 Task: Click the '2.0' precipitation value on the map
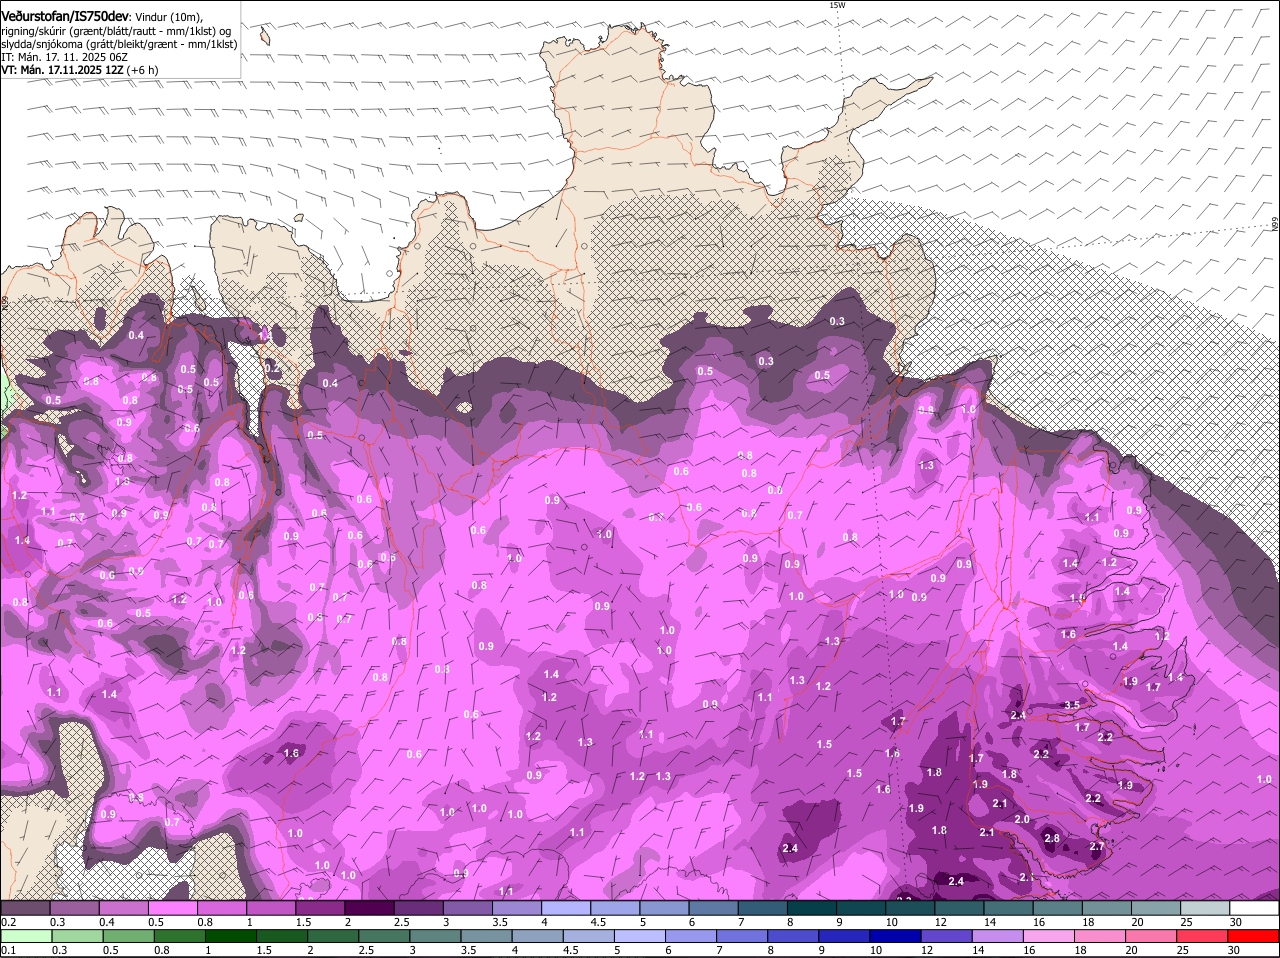[x=1022, y=819]
